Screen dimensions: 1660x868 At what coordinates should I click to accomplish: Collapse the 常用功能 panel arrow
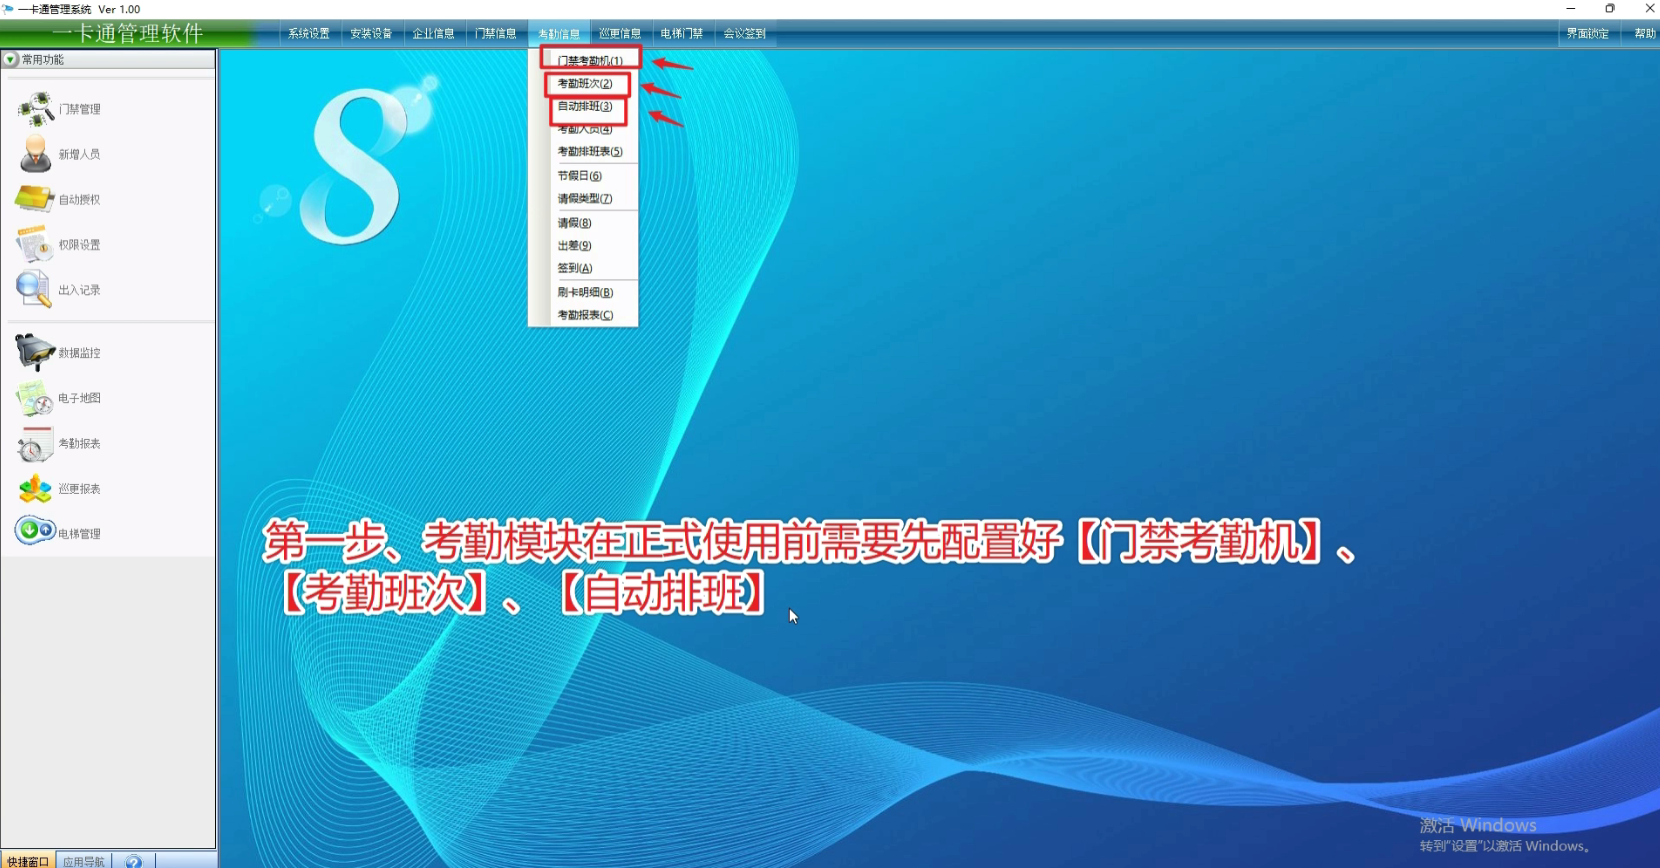point(10,60)
